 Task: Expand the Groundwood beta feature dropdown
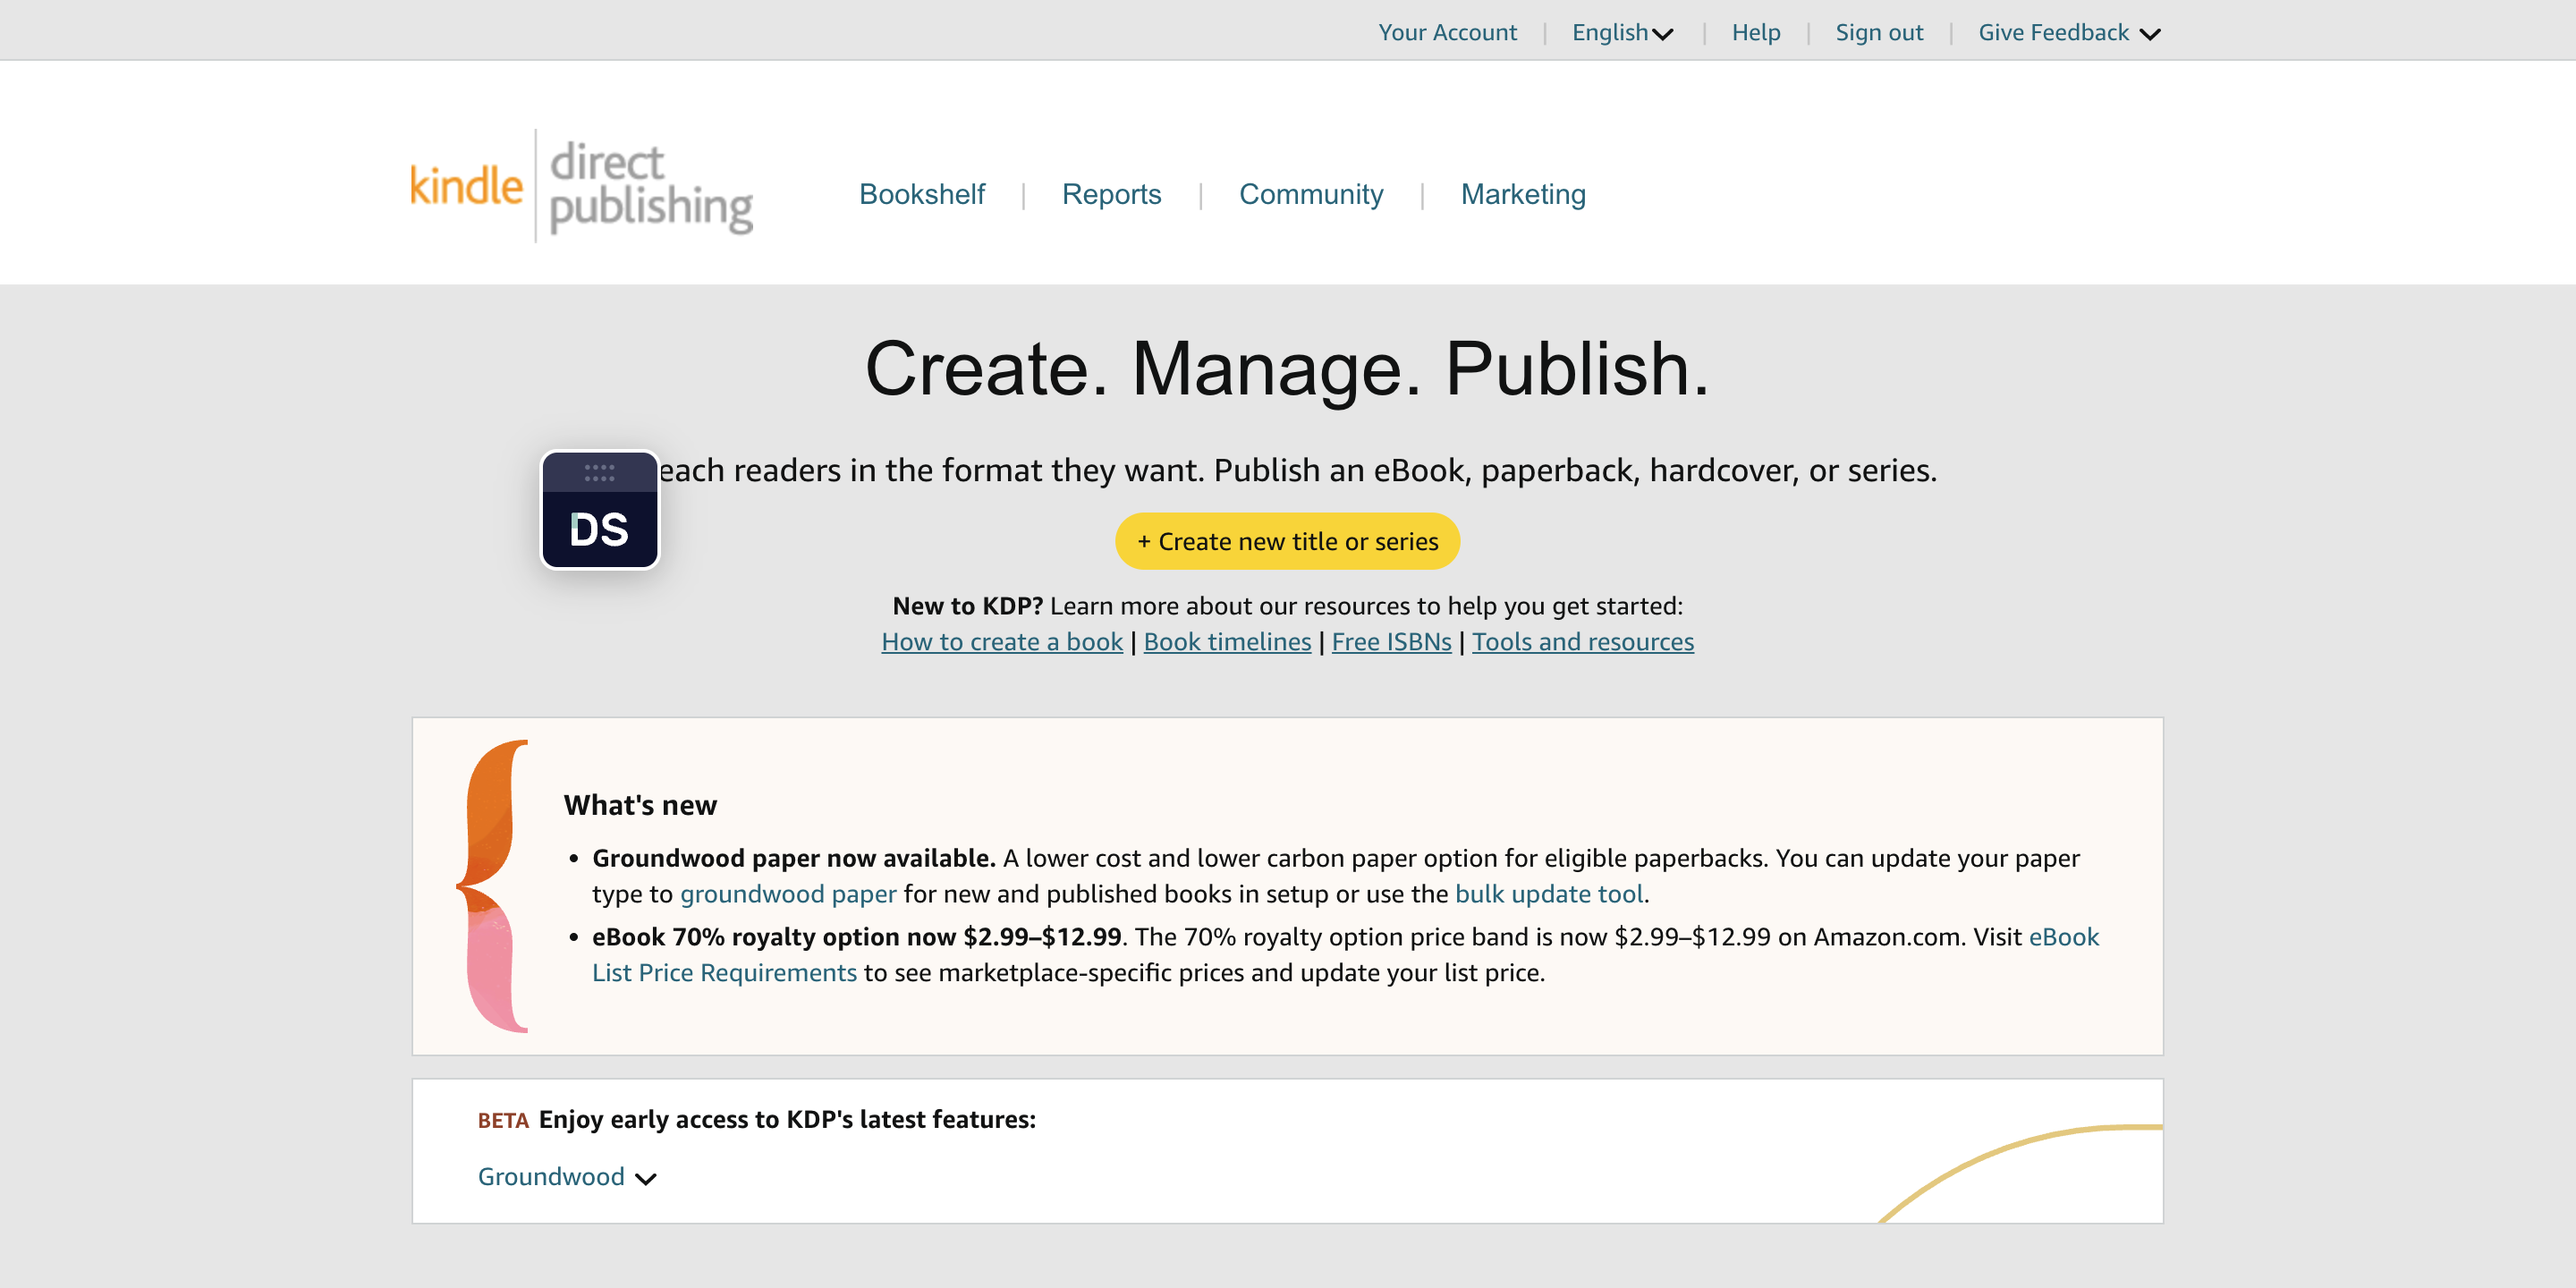567,1176
